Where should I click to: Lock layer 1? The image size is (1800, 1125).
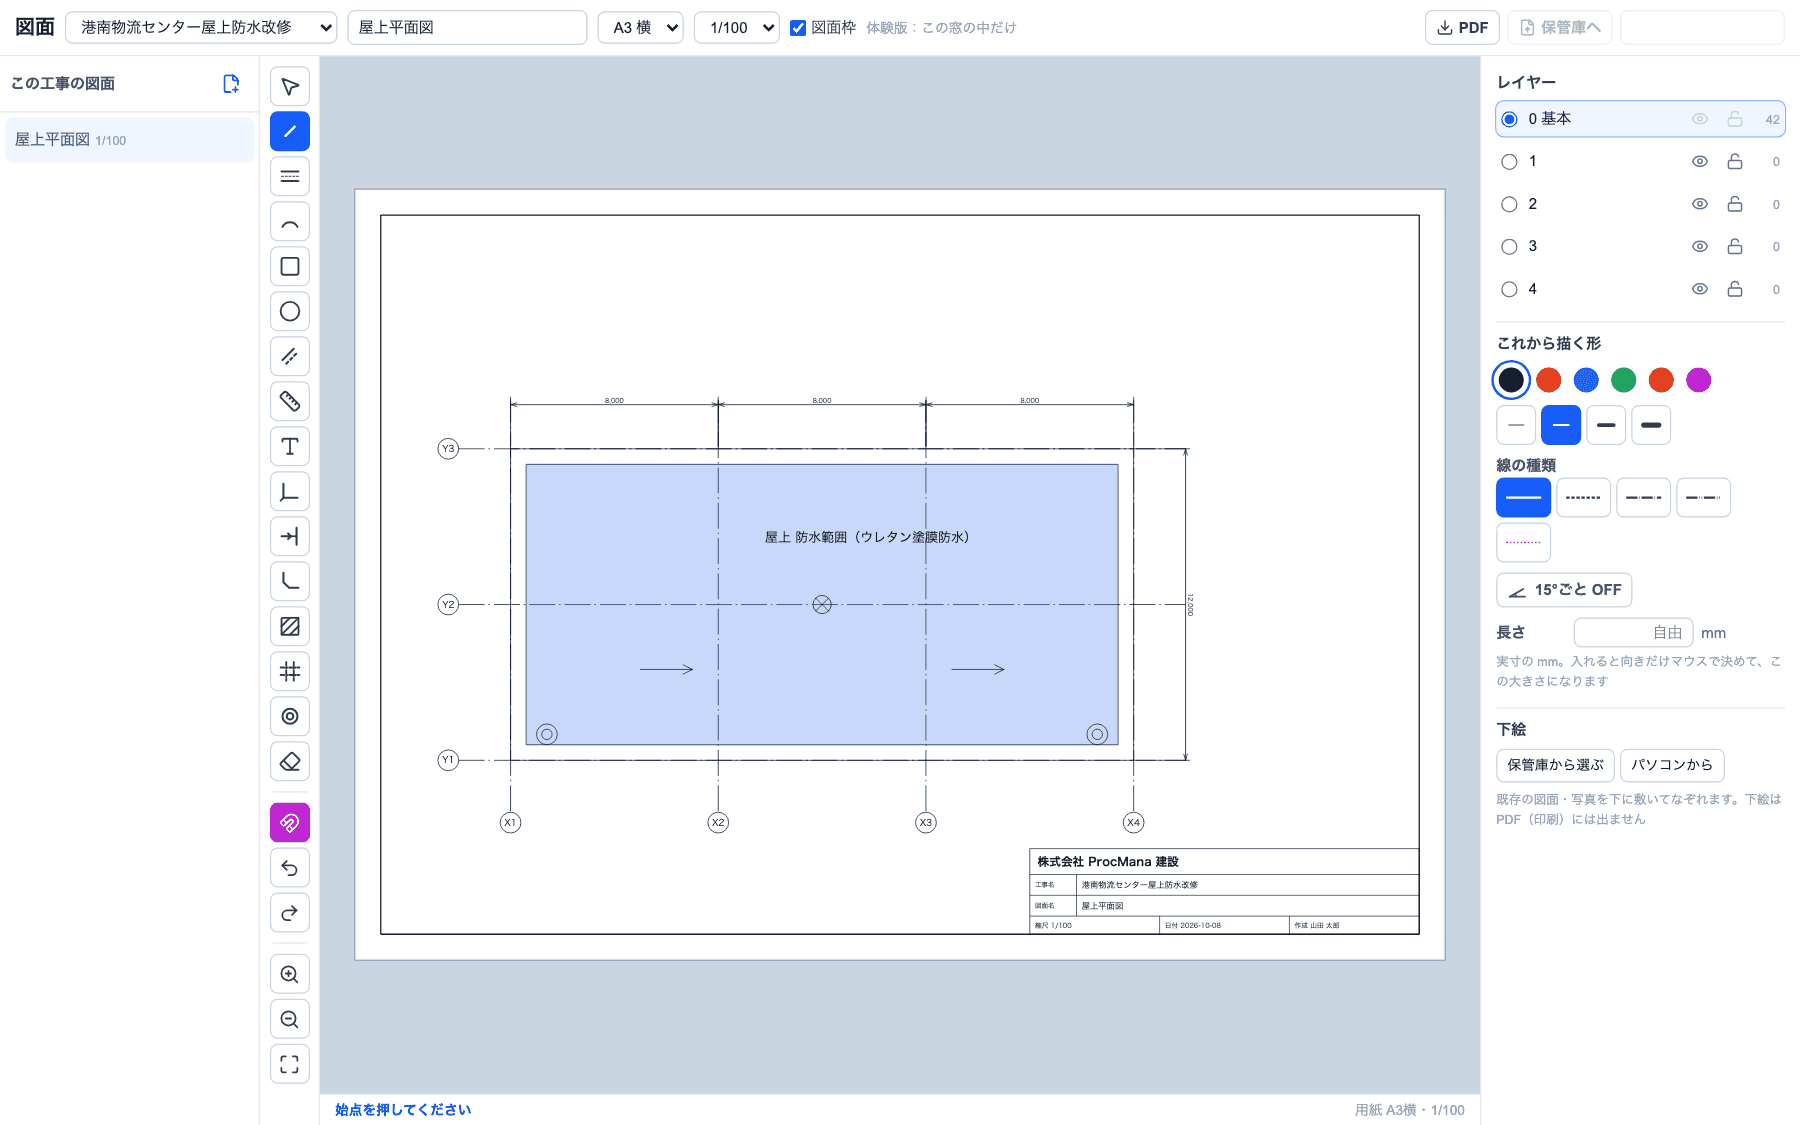click(1735, 161)
